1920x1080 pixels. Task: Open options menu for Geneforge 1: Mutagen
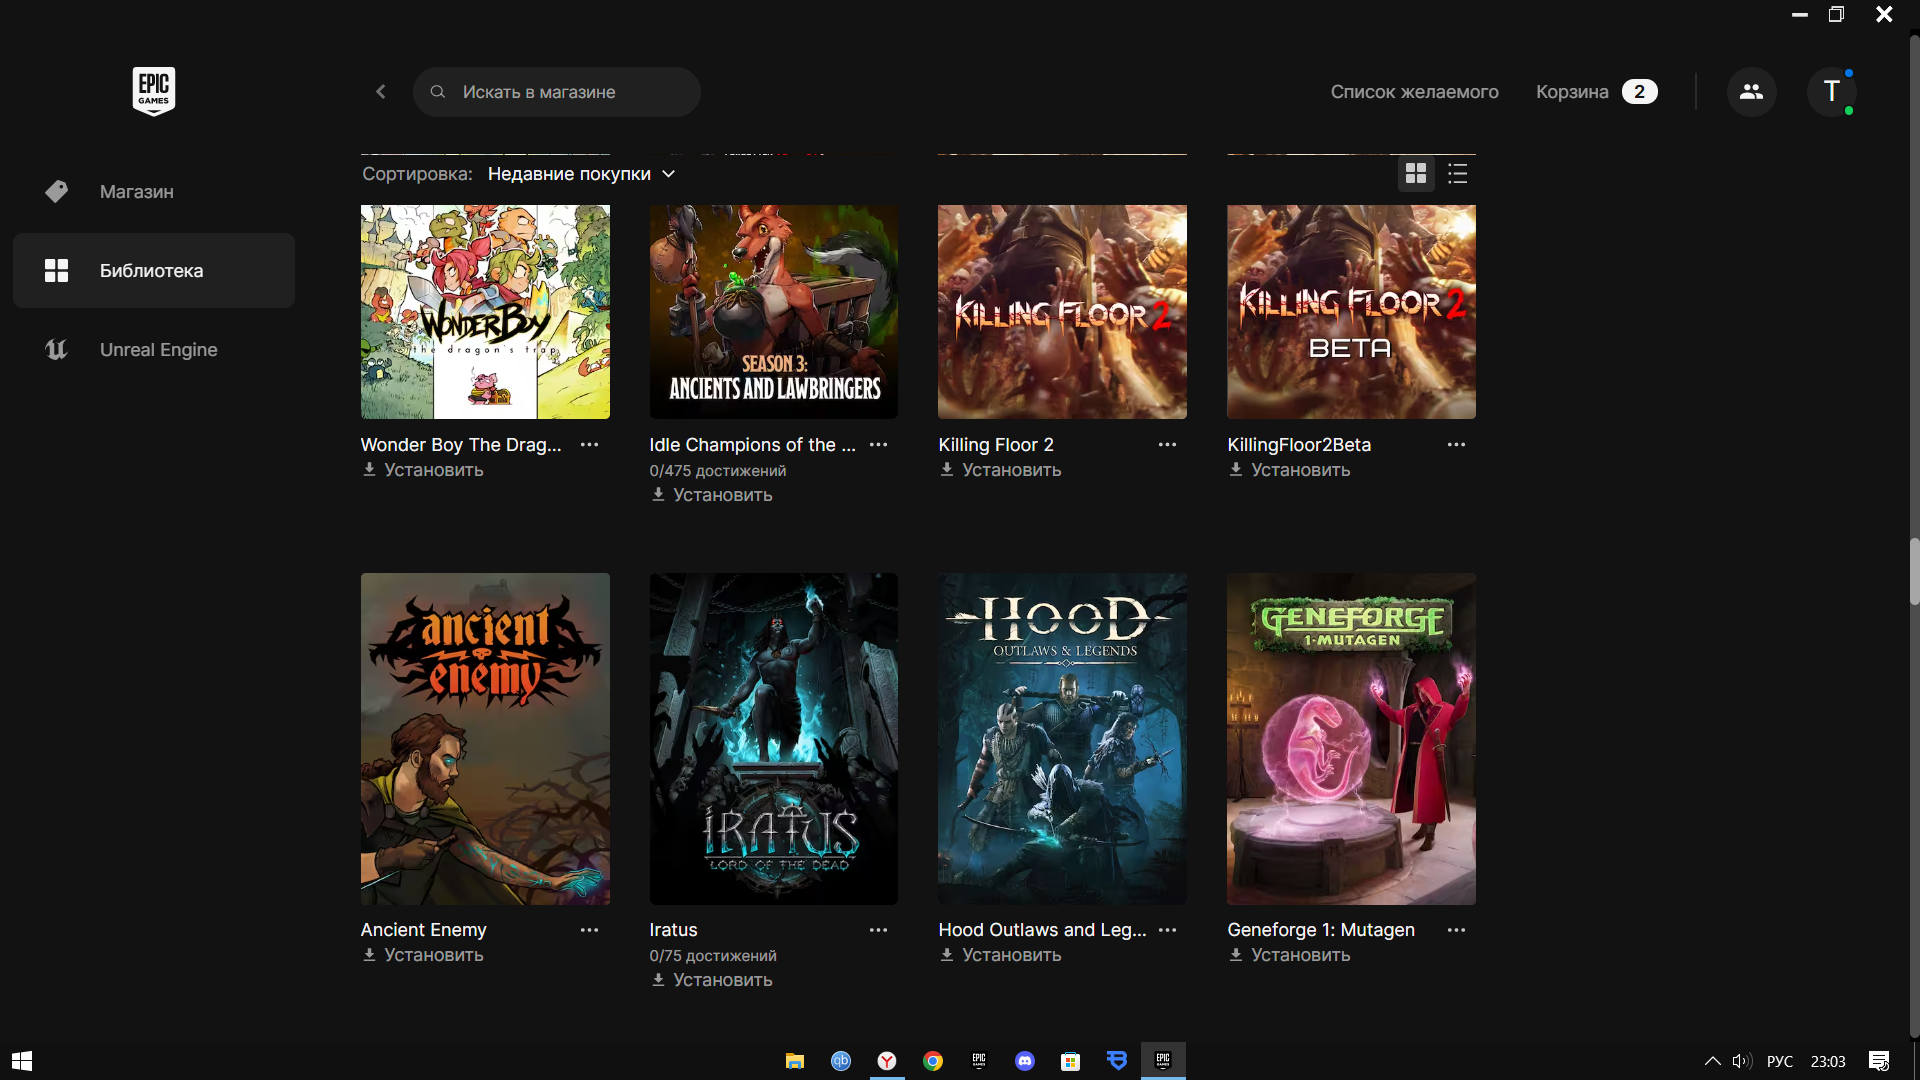[x=1456, y=930]
